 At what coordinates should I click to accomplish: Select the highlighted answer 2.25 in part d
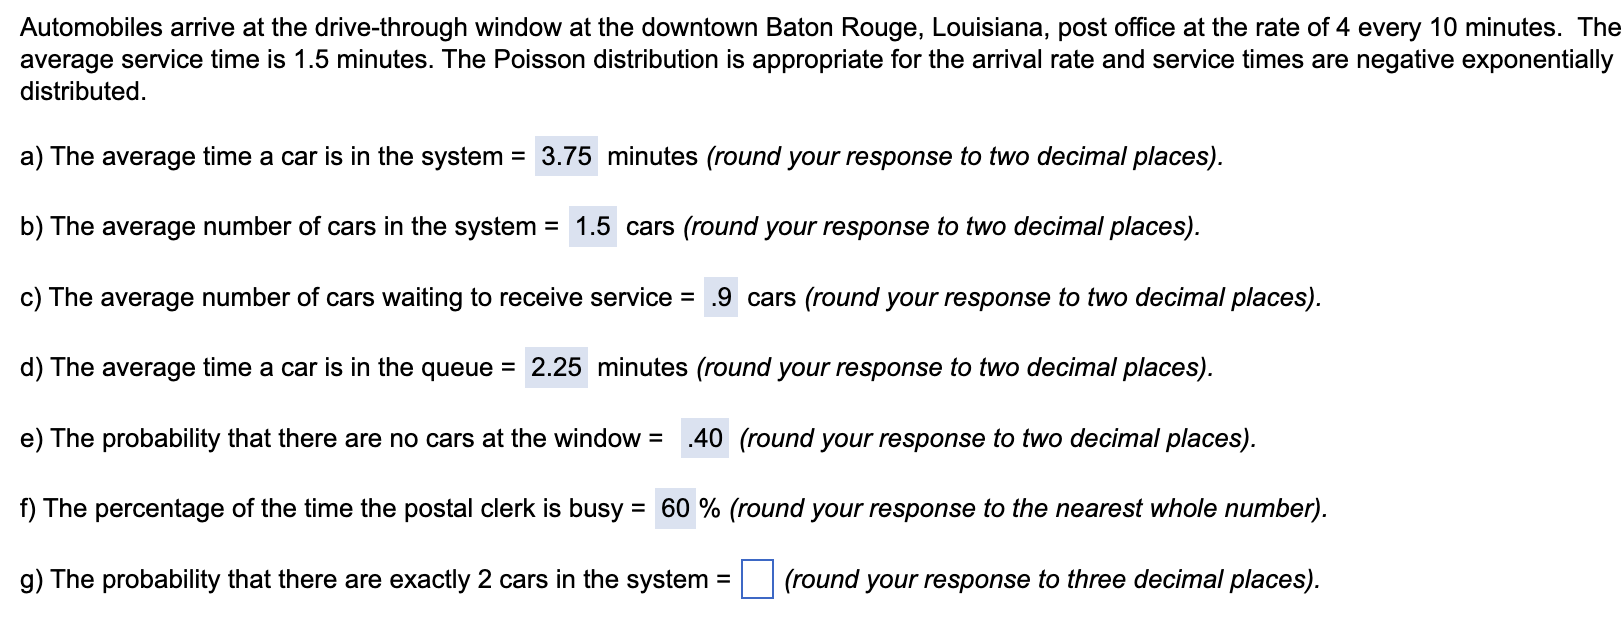557,368
